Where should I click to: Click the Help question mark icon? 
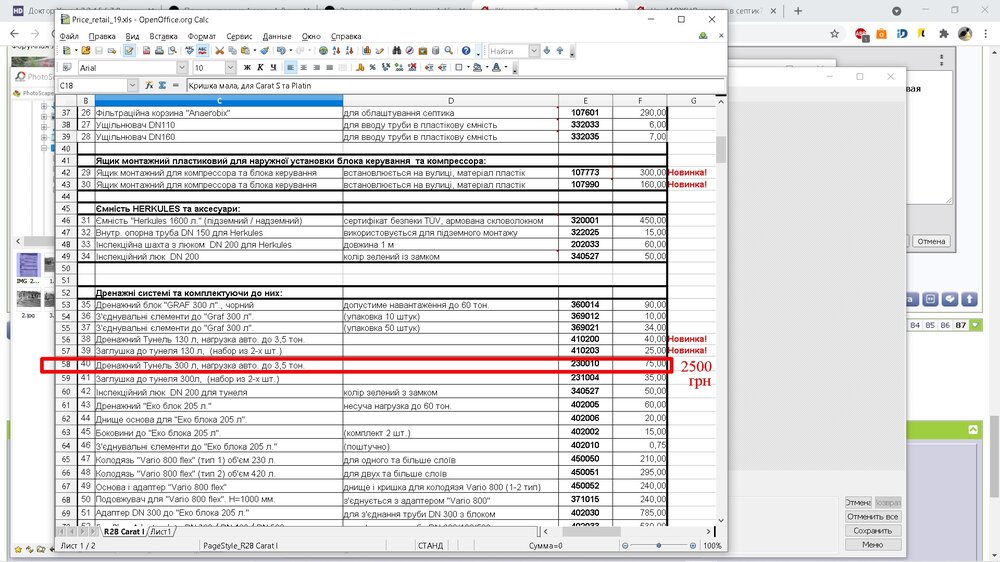click(466, 51)
